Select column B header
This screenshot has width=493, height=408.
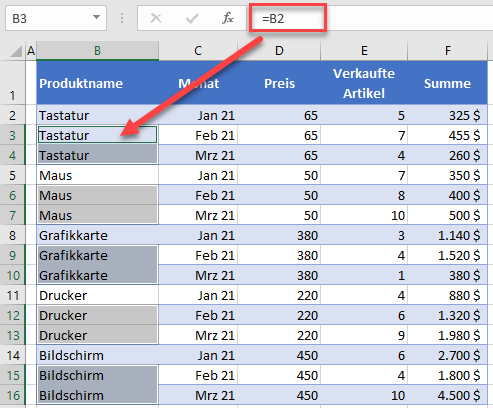tap(97, 51)
